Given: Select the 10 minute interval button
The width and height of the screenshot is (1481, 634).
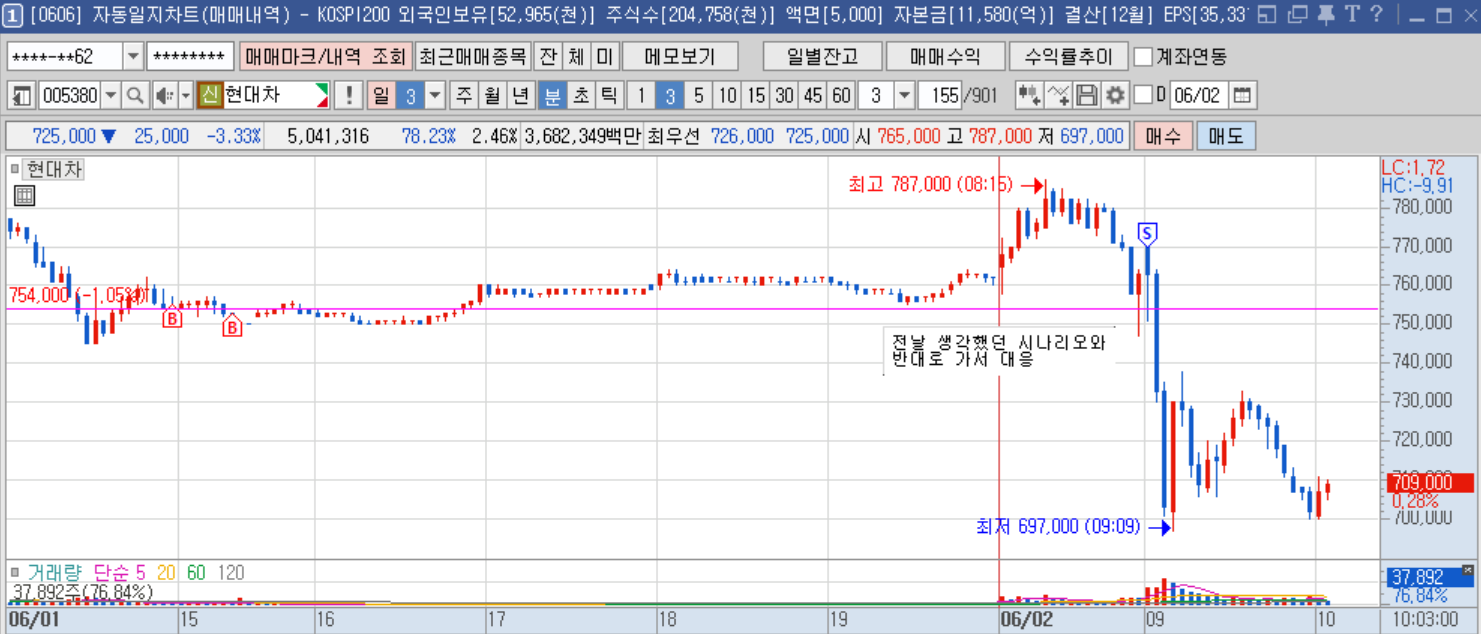Looking at the screenshot, I should coord(727,96).
